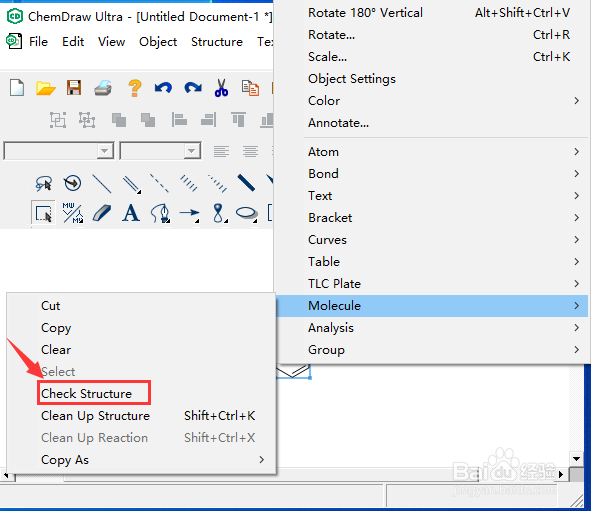Image resolution: width=591 pixels, height=511 pixels.
Task: Expand the Copy As submenu
Action: pos(141,460)
